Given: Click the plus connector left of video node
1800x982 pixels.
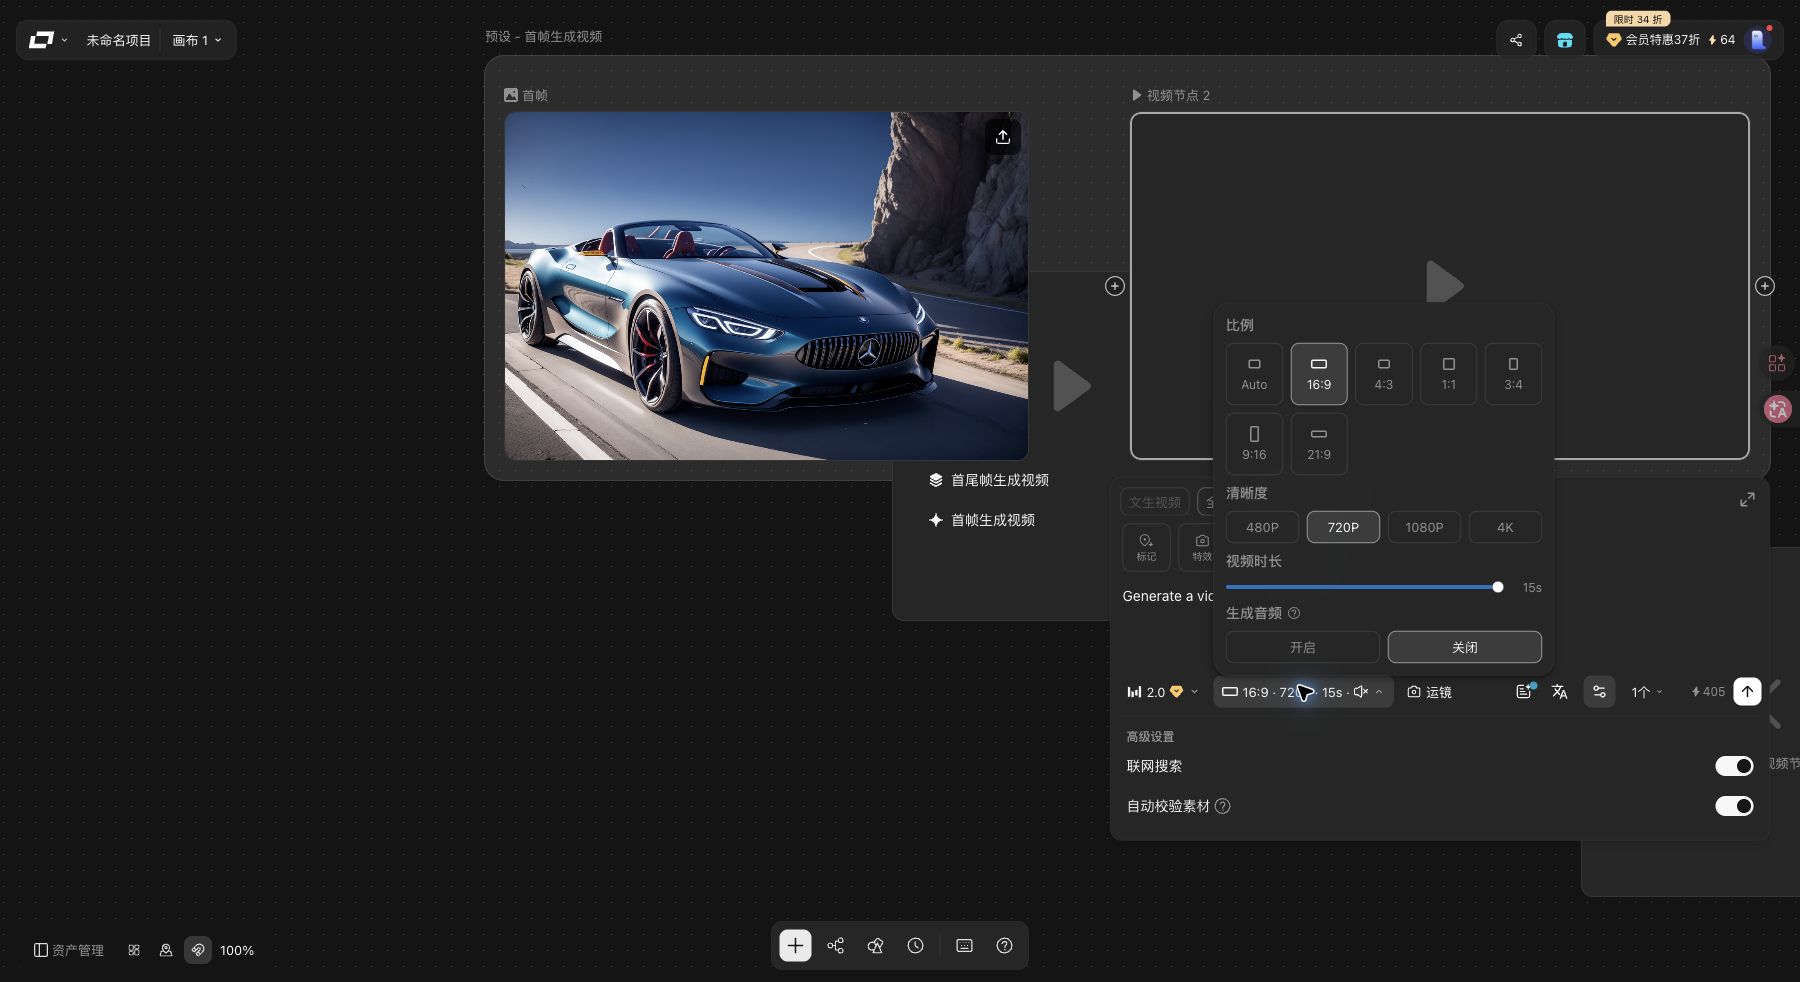Looking at the screenshot, I should click(1115, 286).
